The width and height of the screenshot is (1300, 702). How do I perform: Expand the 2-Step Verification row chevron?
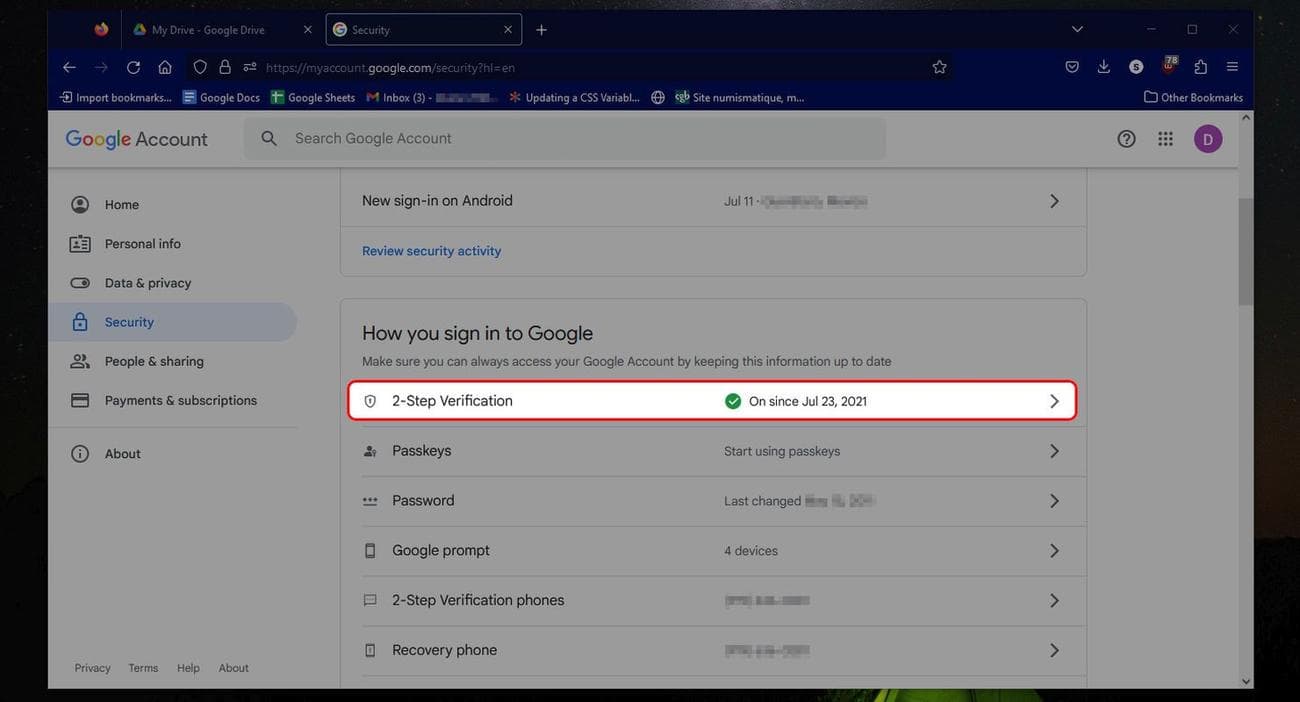(x=1054, y=400)
